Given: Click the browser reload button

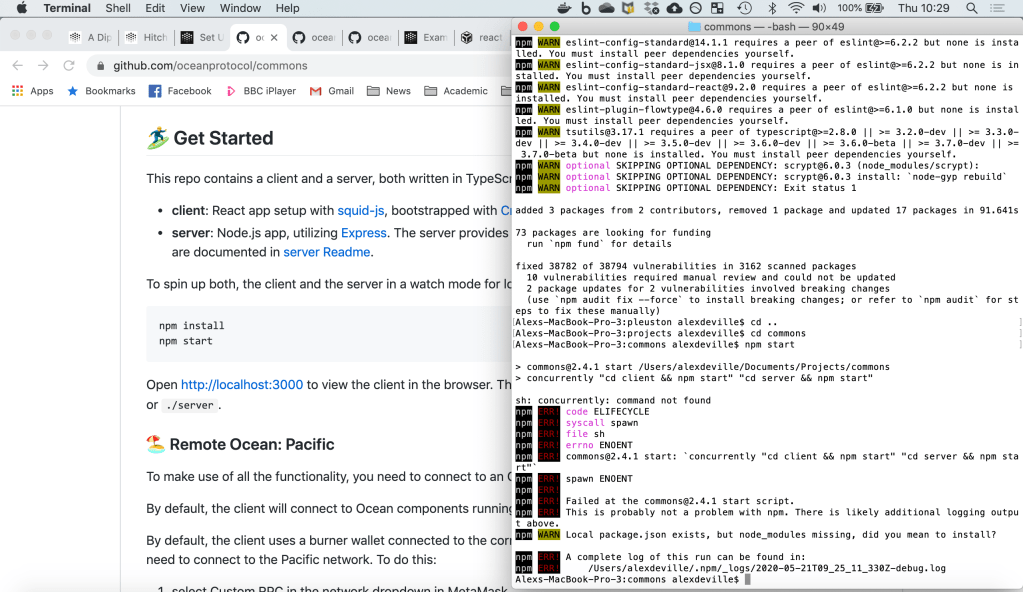Looking at the screenshot, I should click(69, 66).
